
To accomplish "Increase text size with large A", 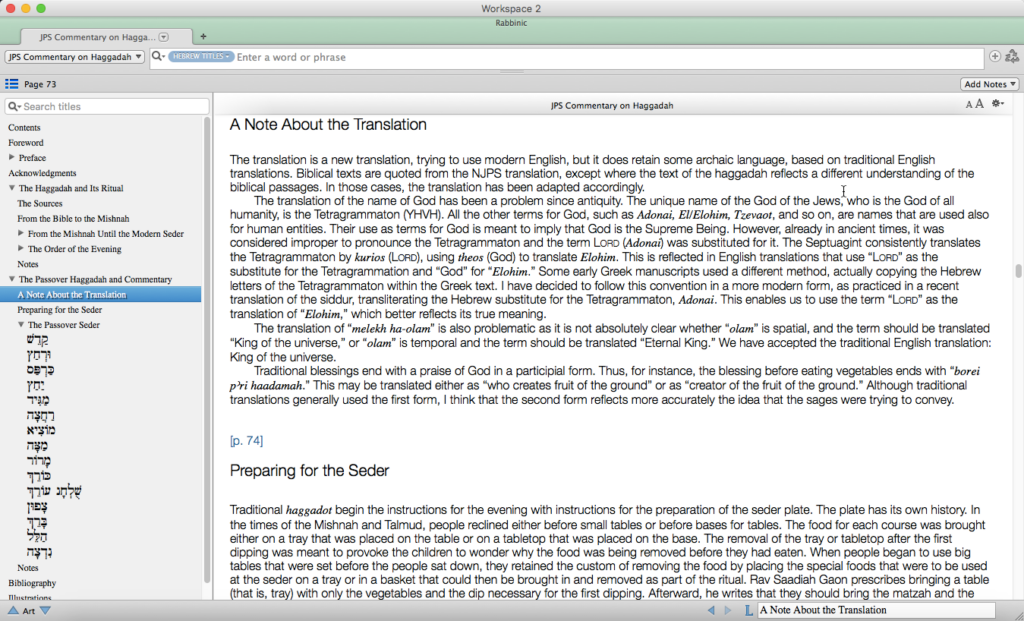I will click(979, 104).
